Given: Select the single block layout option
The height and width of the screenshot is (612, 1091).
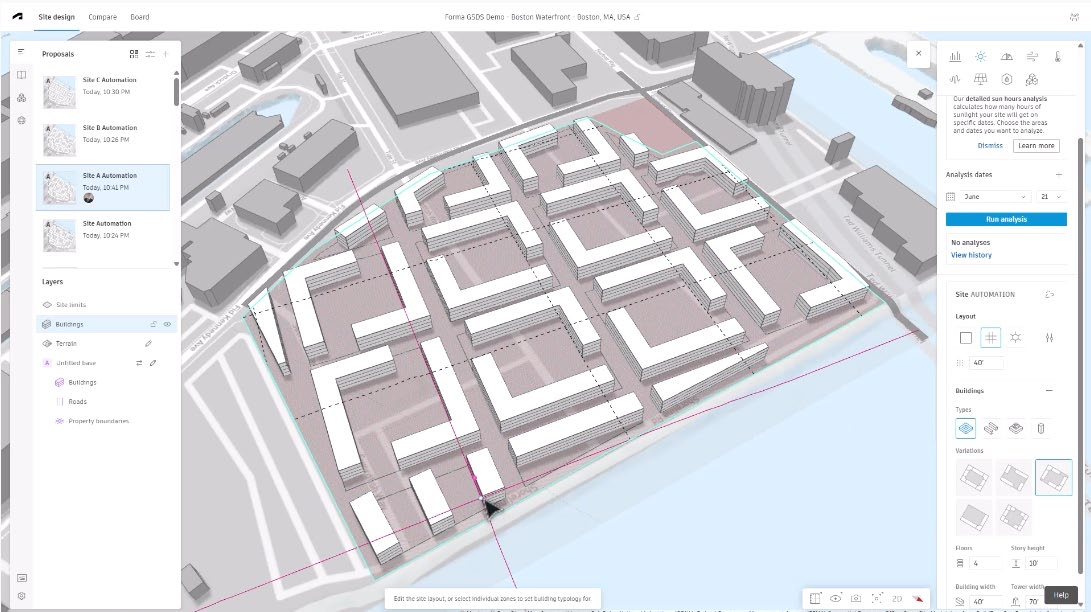Looking at the screenshot, I should [x=966, y=338].
